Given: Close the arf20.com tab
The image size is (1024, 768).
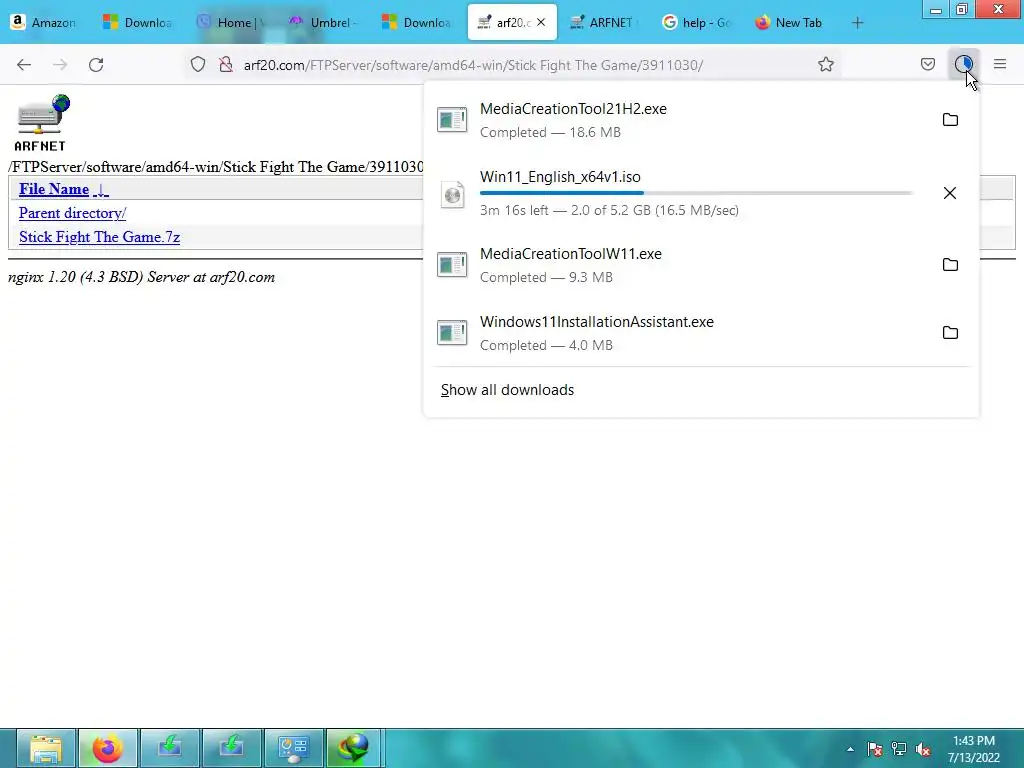Looking at the screenshot, I should click(541, 22).
